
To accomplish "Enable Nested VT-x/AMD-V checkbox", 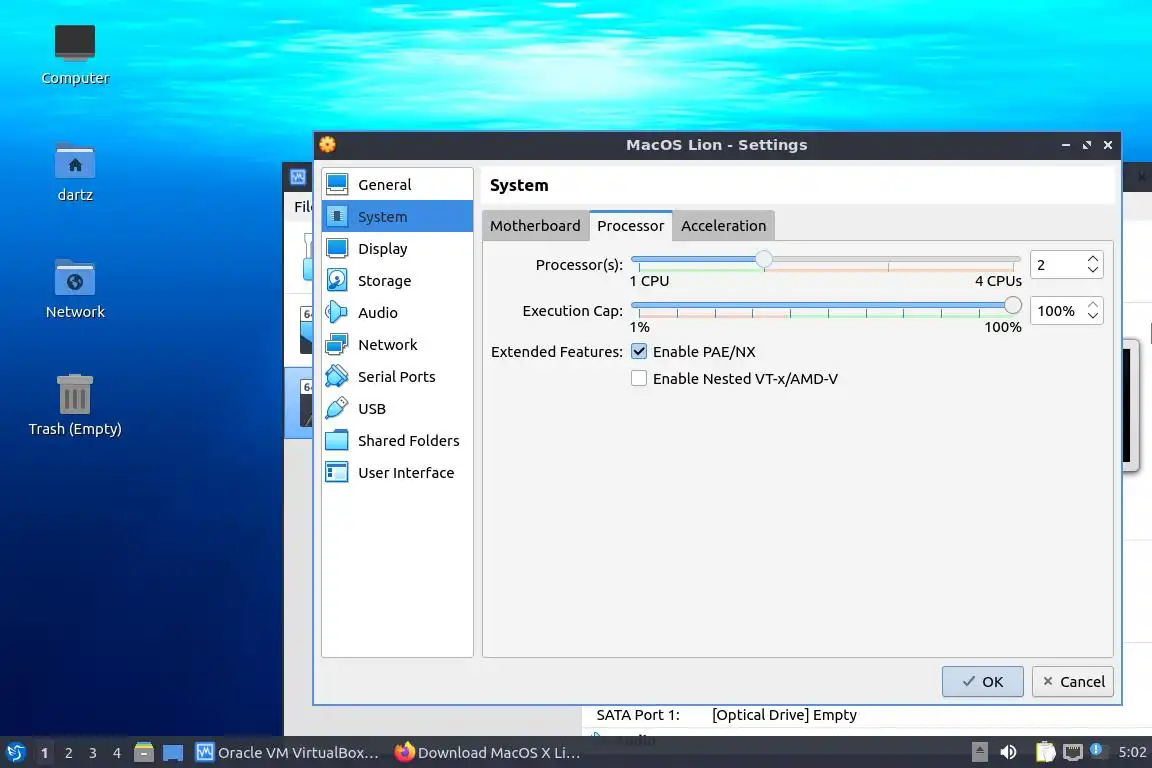I will 639,378.
